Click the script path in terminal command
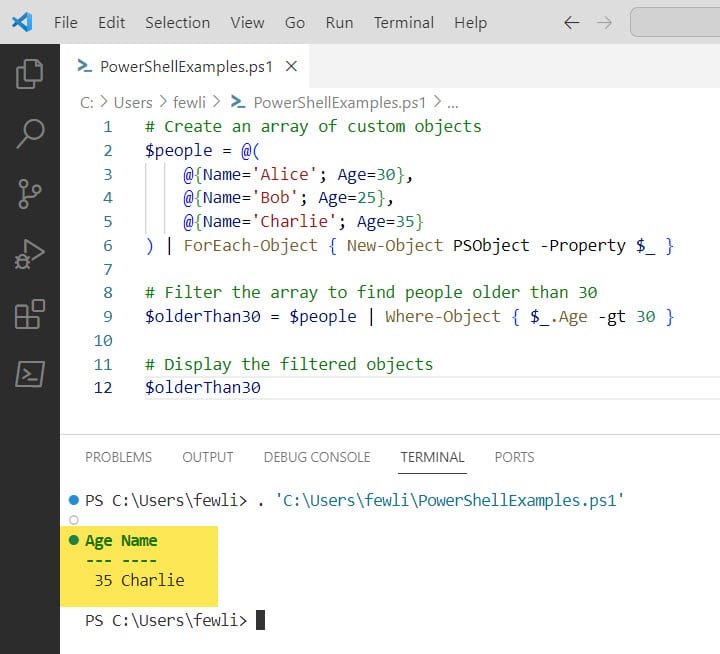The width and height of the screenshot is (720, 654). coord(450,500)
